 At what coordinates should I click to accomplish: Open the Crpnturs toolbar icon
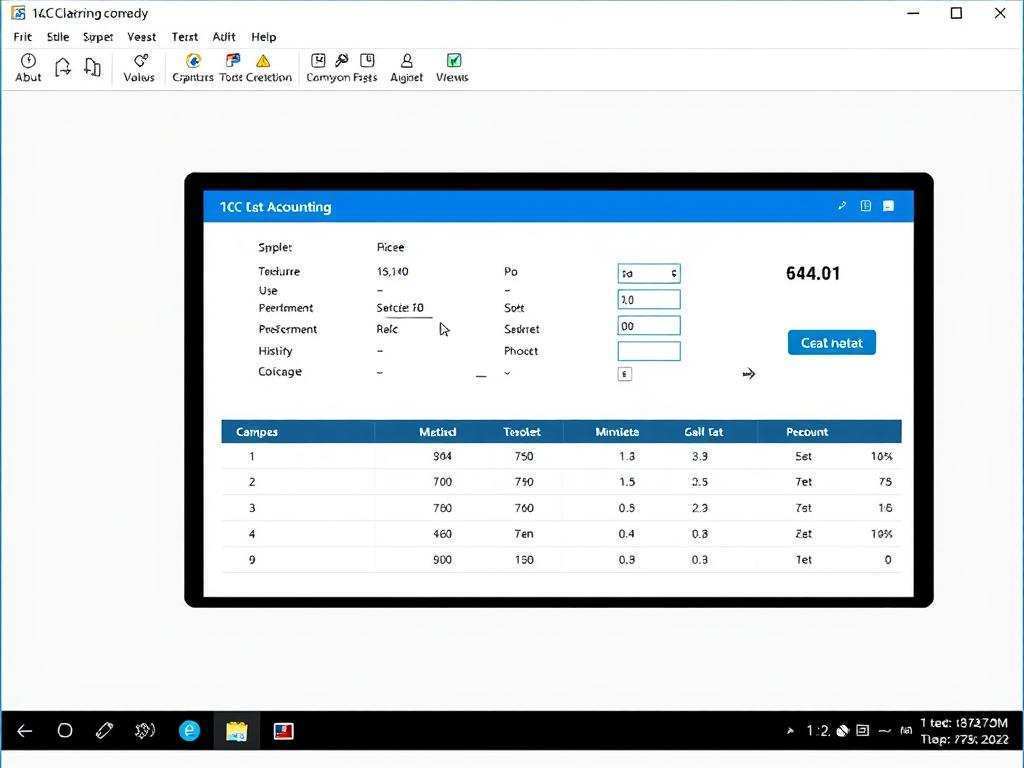pos(193,62)
